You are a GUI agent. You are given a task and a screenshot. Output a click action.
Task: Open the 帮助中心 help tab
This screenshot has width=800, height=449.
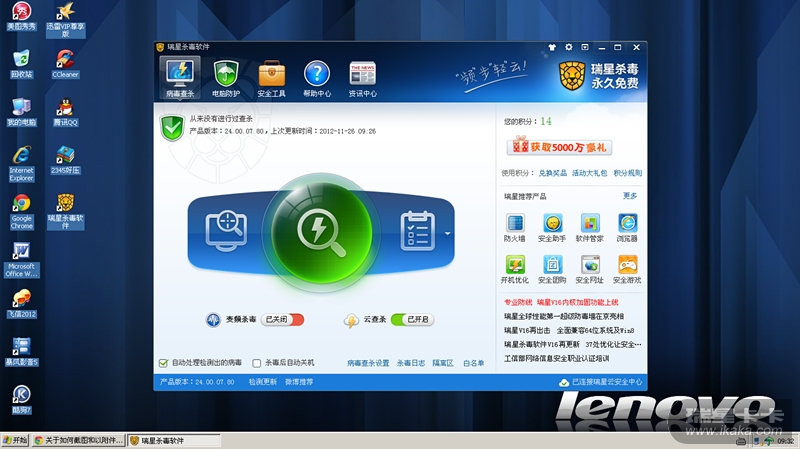[317, 78]
